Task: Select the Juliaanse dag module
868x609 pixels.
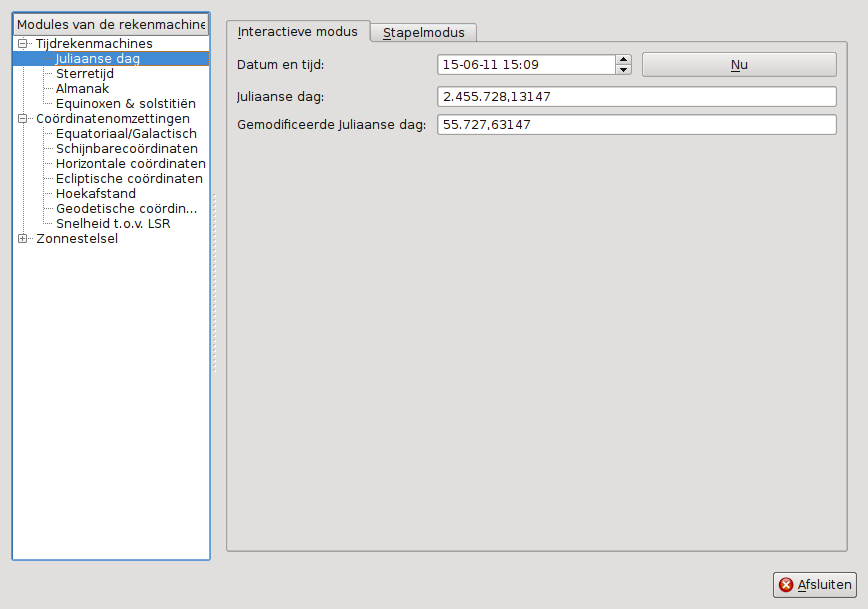Action: (x=98, y=59)
